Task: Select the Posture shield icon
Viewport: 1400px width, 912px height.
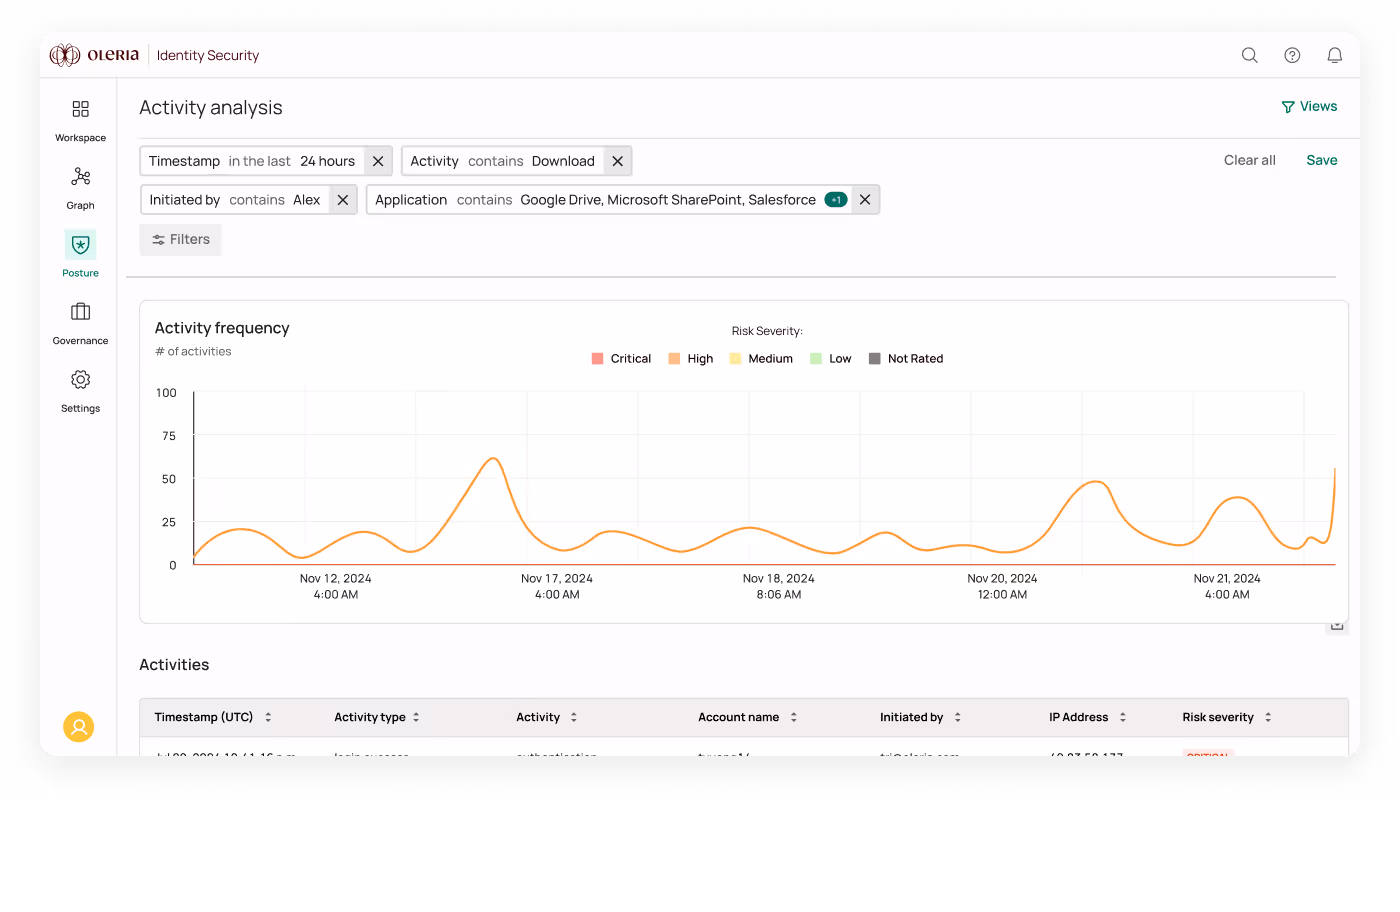Action: click(80, 245)
